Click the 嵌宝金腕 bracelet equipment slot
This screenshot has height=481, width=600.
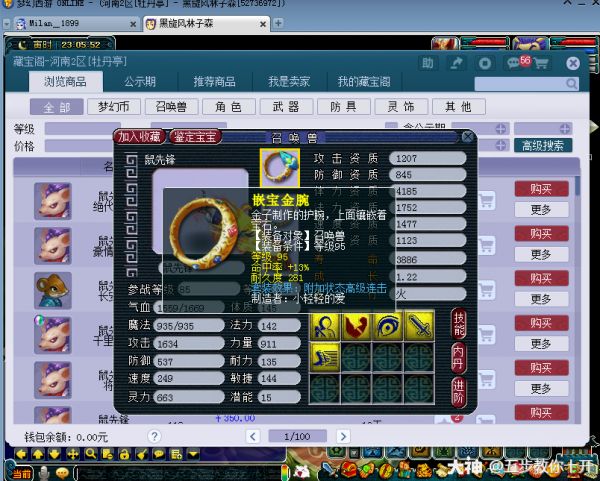point(280,168)
